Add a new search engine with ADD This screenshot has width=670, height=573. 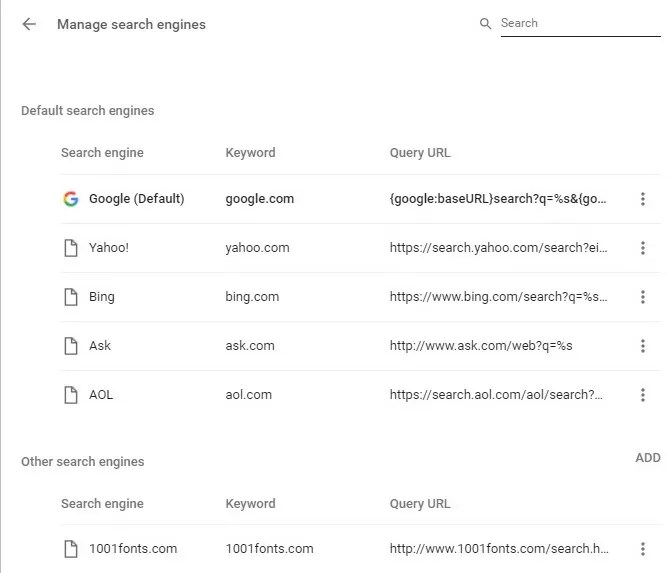point(648,458)
